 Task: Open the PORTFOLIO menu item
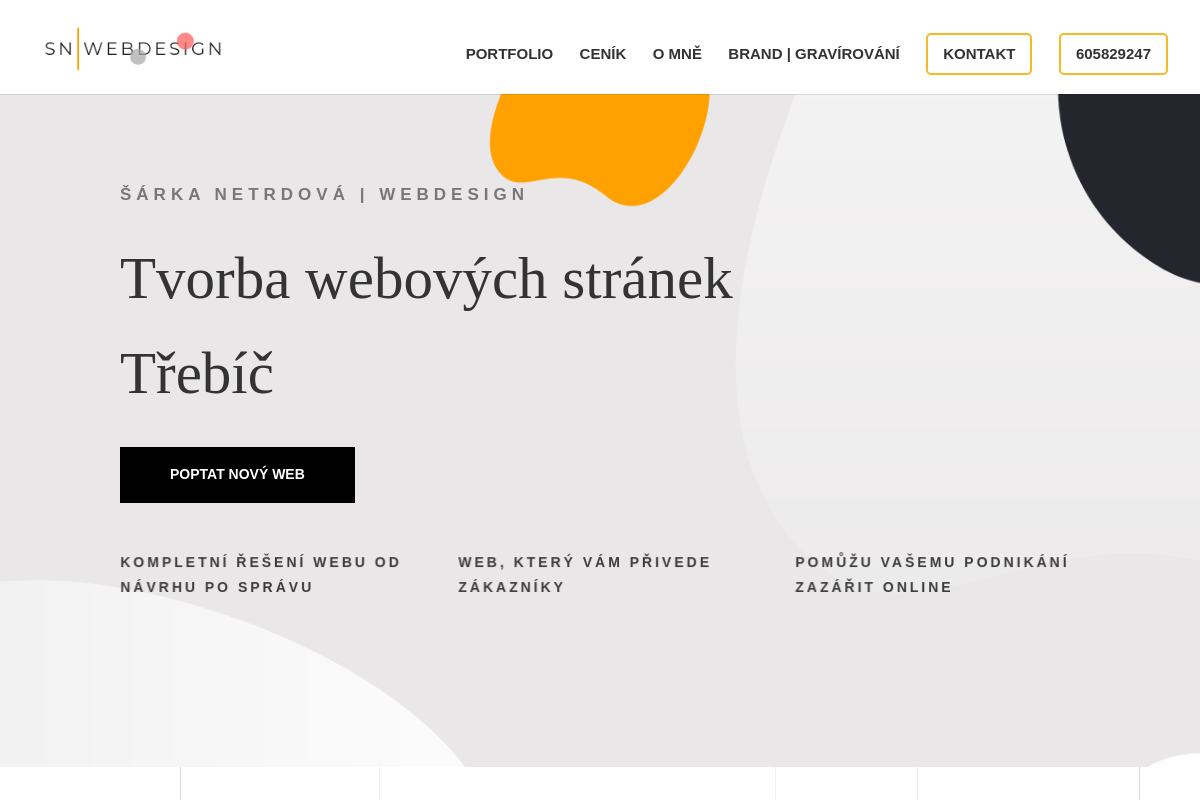[x=509, y=54]
